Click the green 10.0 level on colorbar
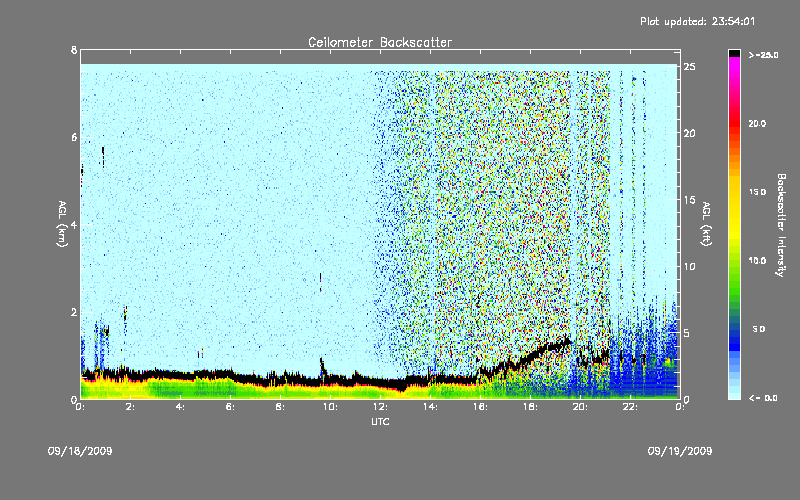Screen dimensions: 800x500 click(734, 261)
